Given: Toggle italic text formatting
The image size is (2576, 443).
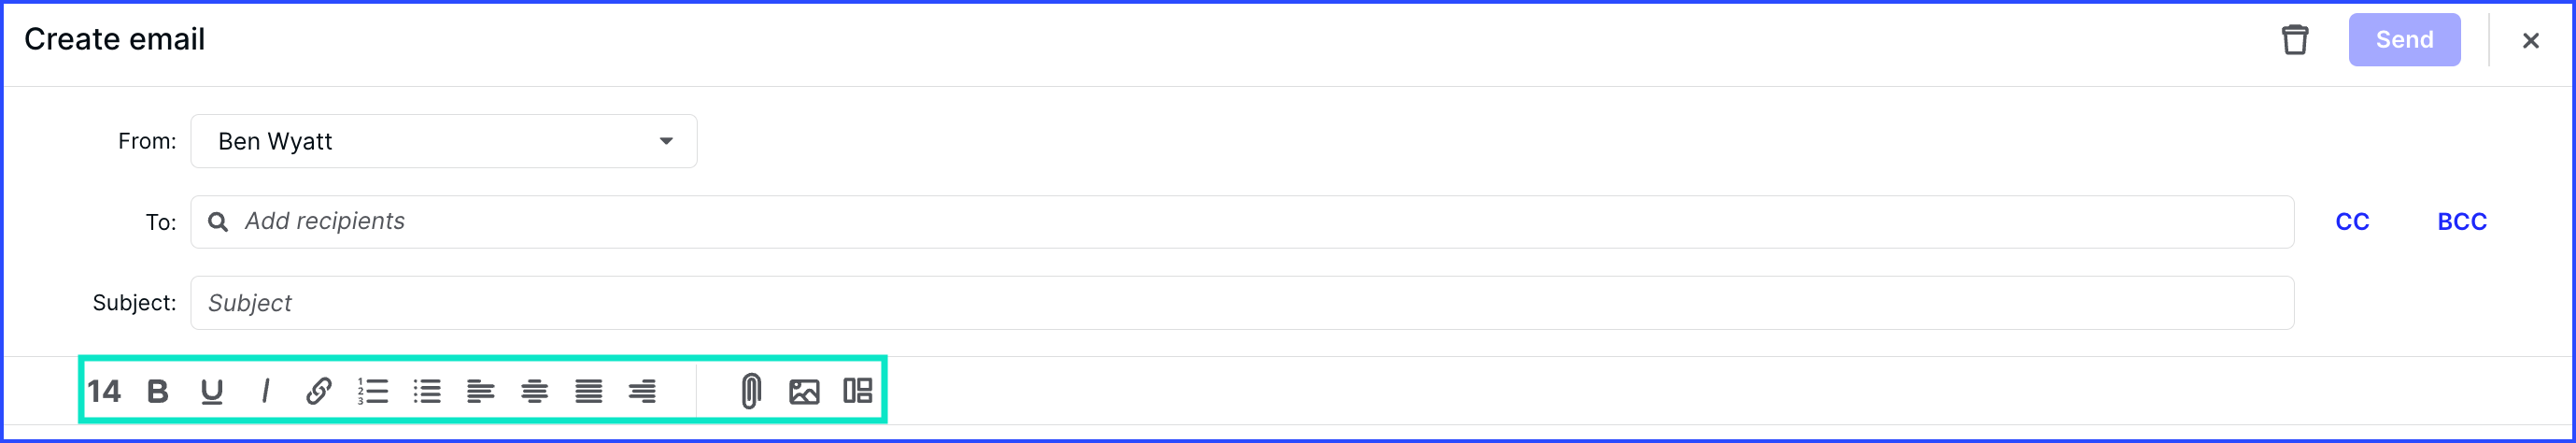Looking at the screenshot, I should pos(265,391).
